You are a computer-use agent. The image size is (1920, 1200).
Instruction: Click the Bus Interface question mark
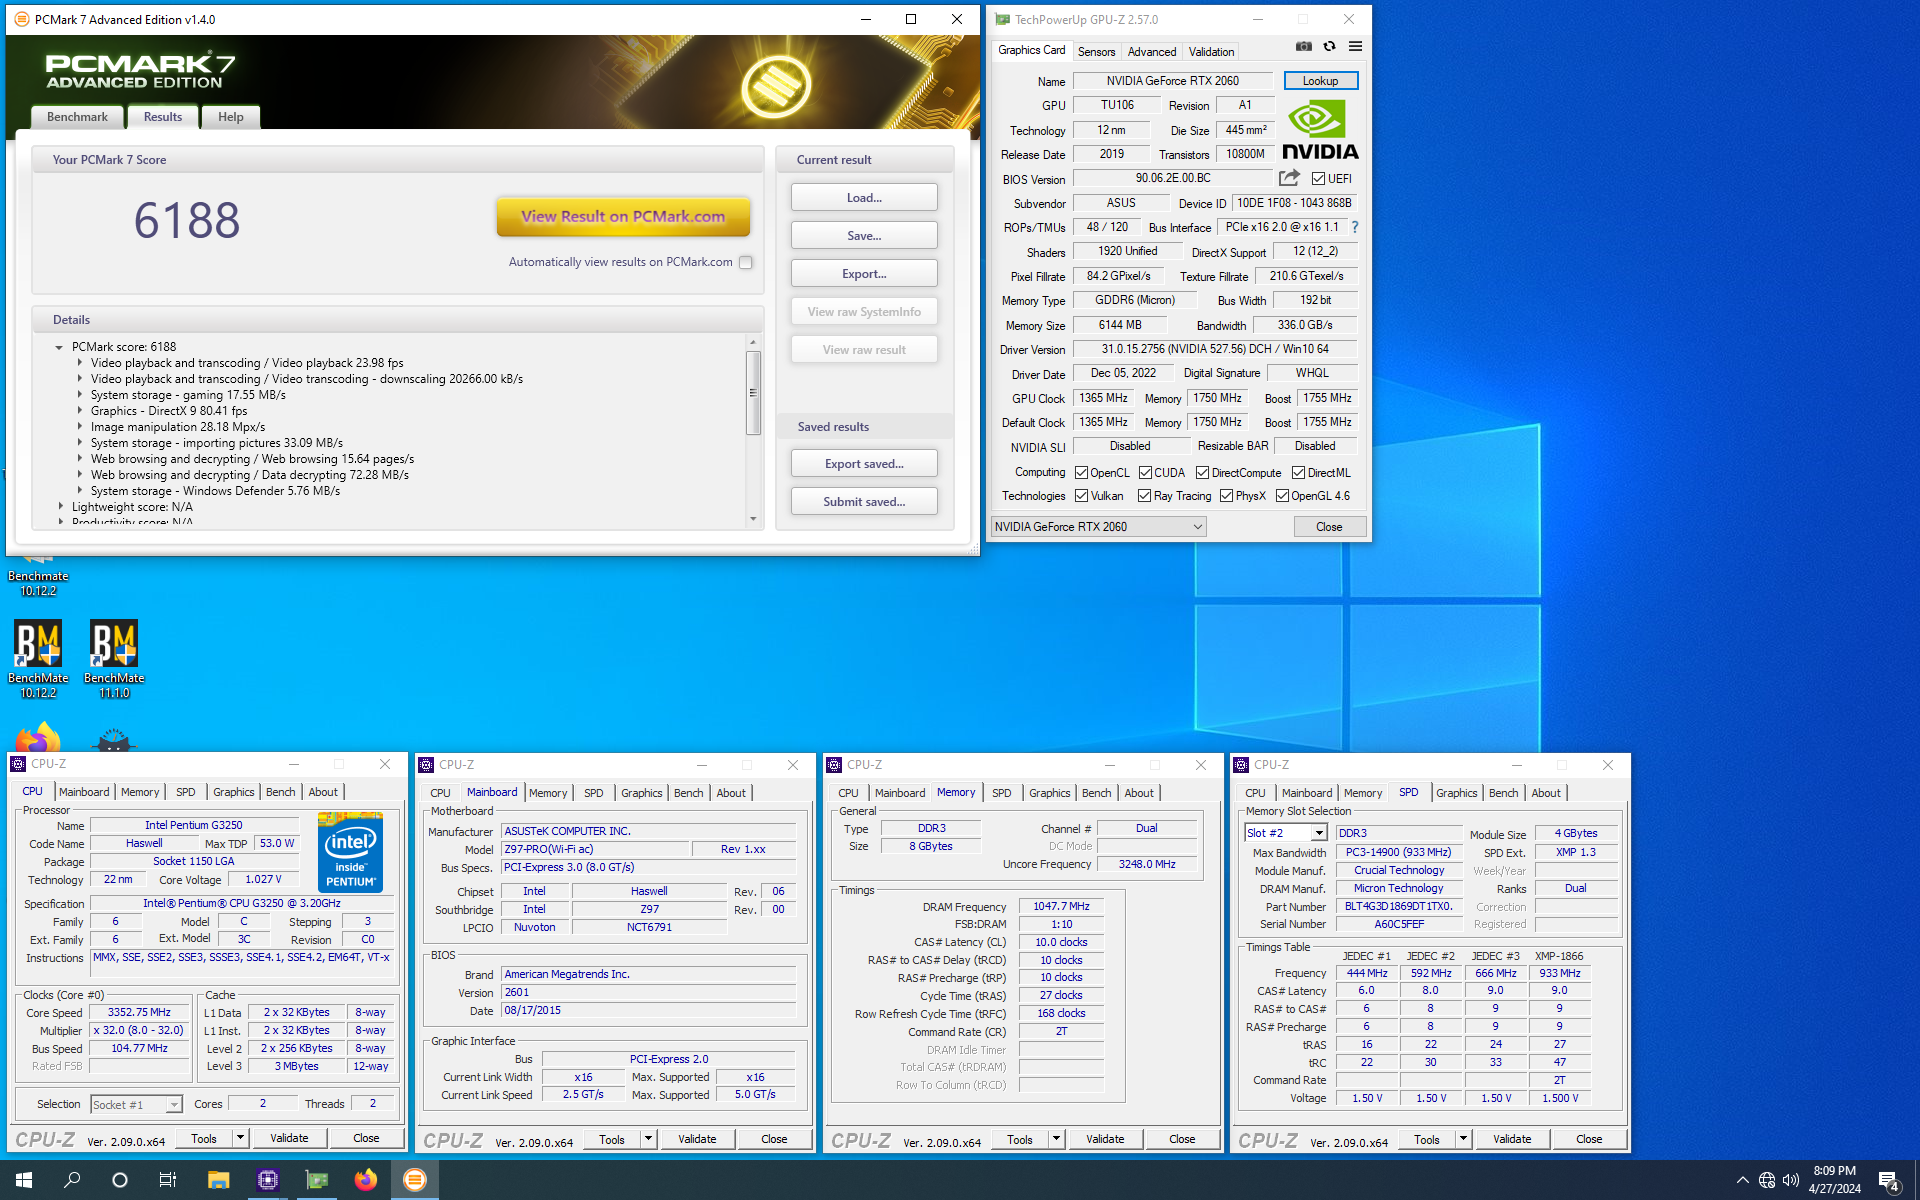[x=1355, y=227]
